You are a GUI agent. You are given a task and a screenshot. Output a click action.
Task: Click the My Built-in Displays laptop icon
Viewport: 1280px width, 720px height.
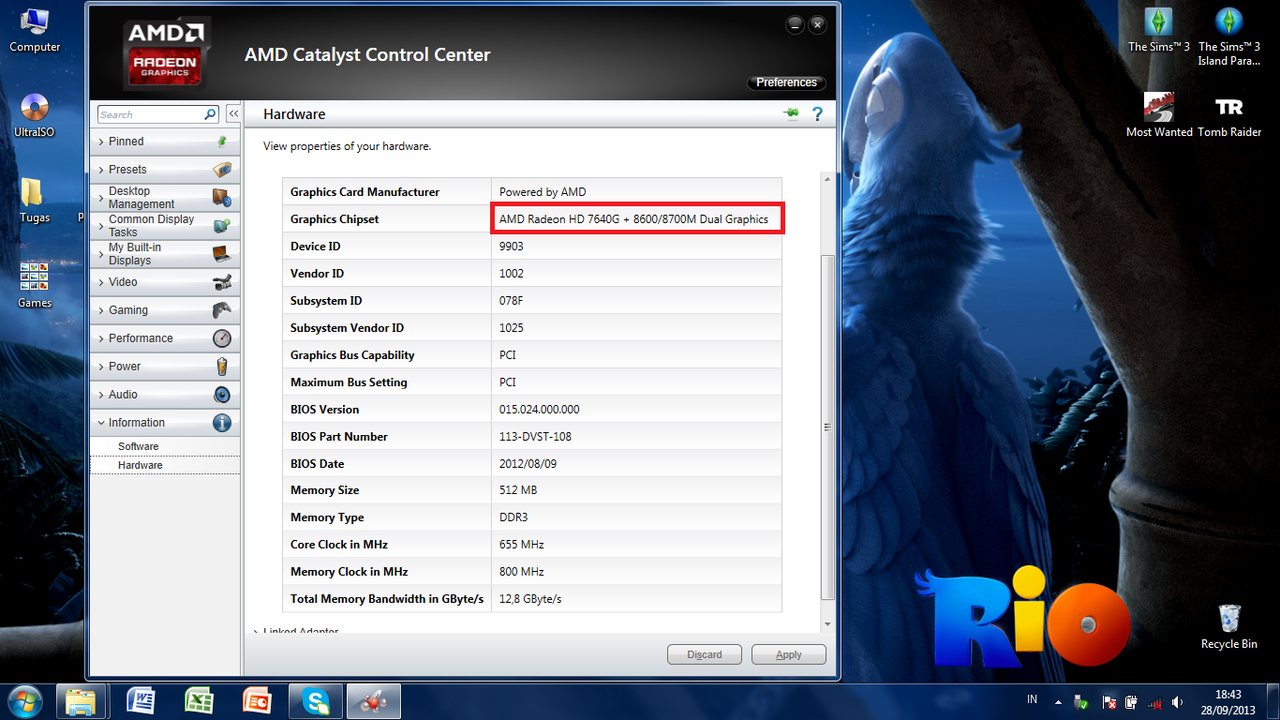click(222, 254)
